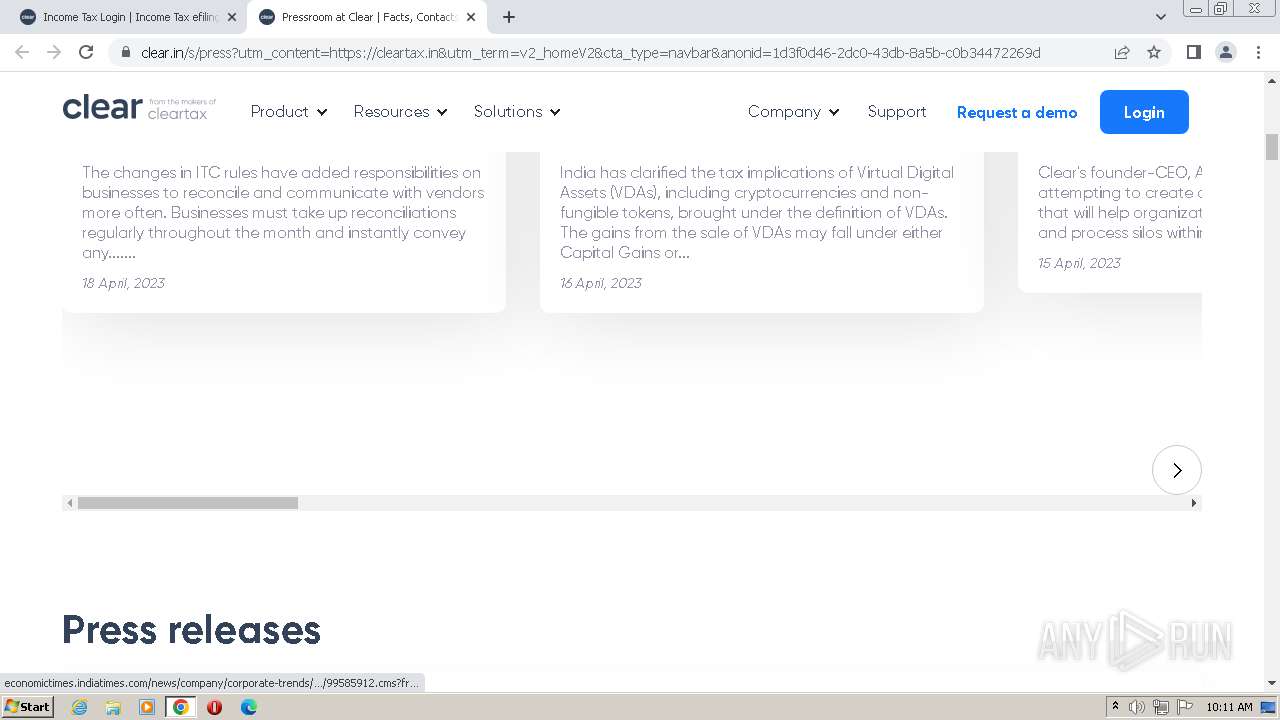This screenshot has height=720, width=1280.
Task: Open File Explorer from taskbar
Action: point(113,707)
